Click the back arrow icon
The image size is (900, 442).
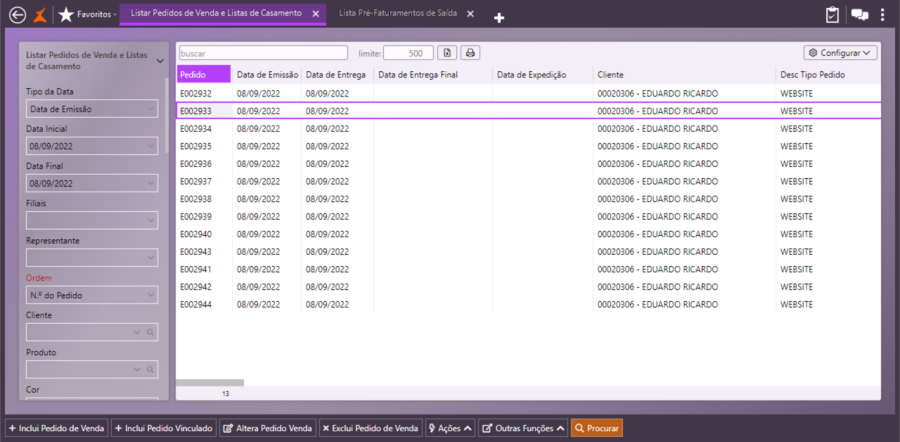click(x=16, y=15)
